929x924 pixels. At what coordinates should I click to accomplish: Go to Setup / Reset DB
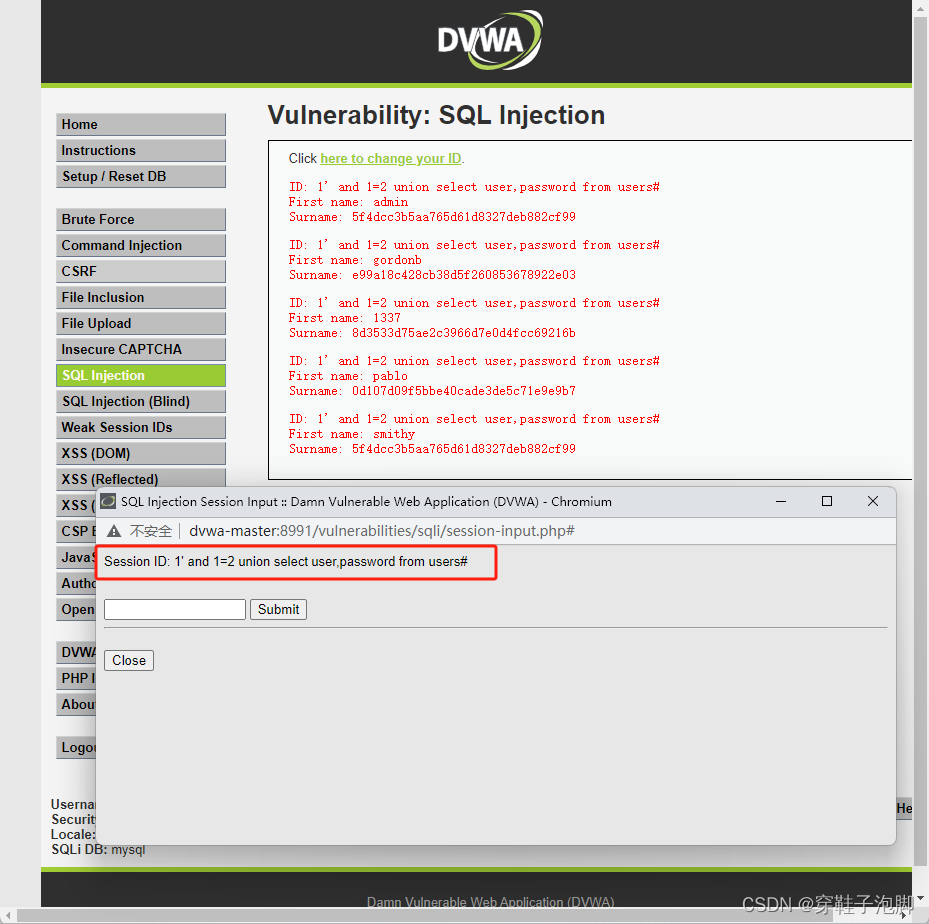pyautogui.click(x=141, y=177)
